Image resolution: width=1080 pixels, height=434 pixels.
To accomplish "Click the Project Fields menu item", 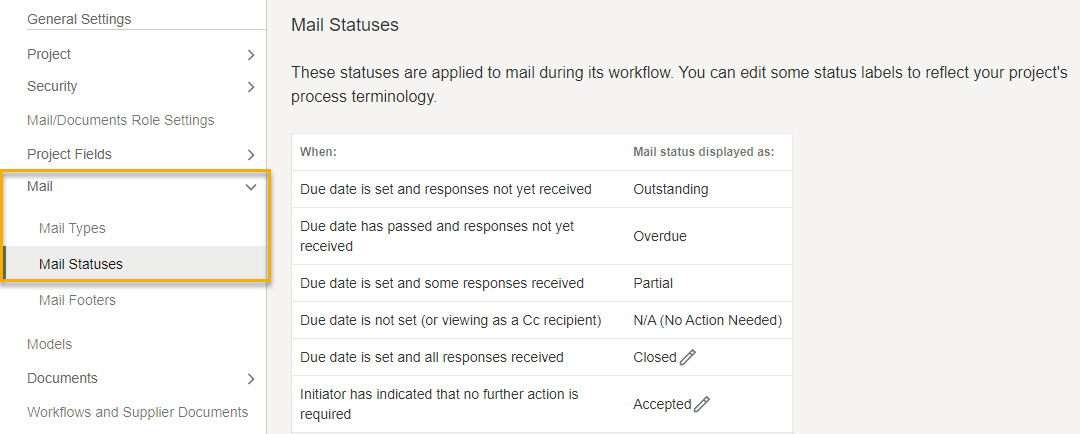I will (69, 154).
